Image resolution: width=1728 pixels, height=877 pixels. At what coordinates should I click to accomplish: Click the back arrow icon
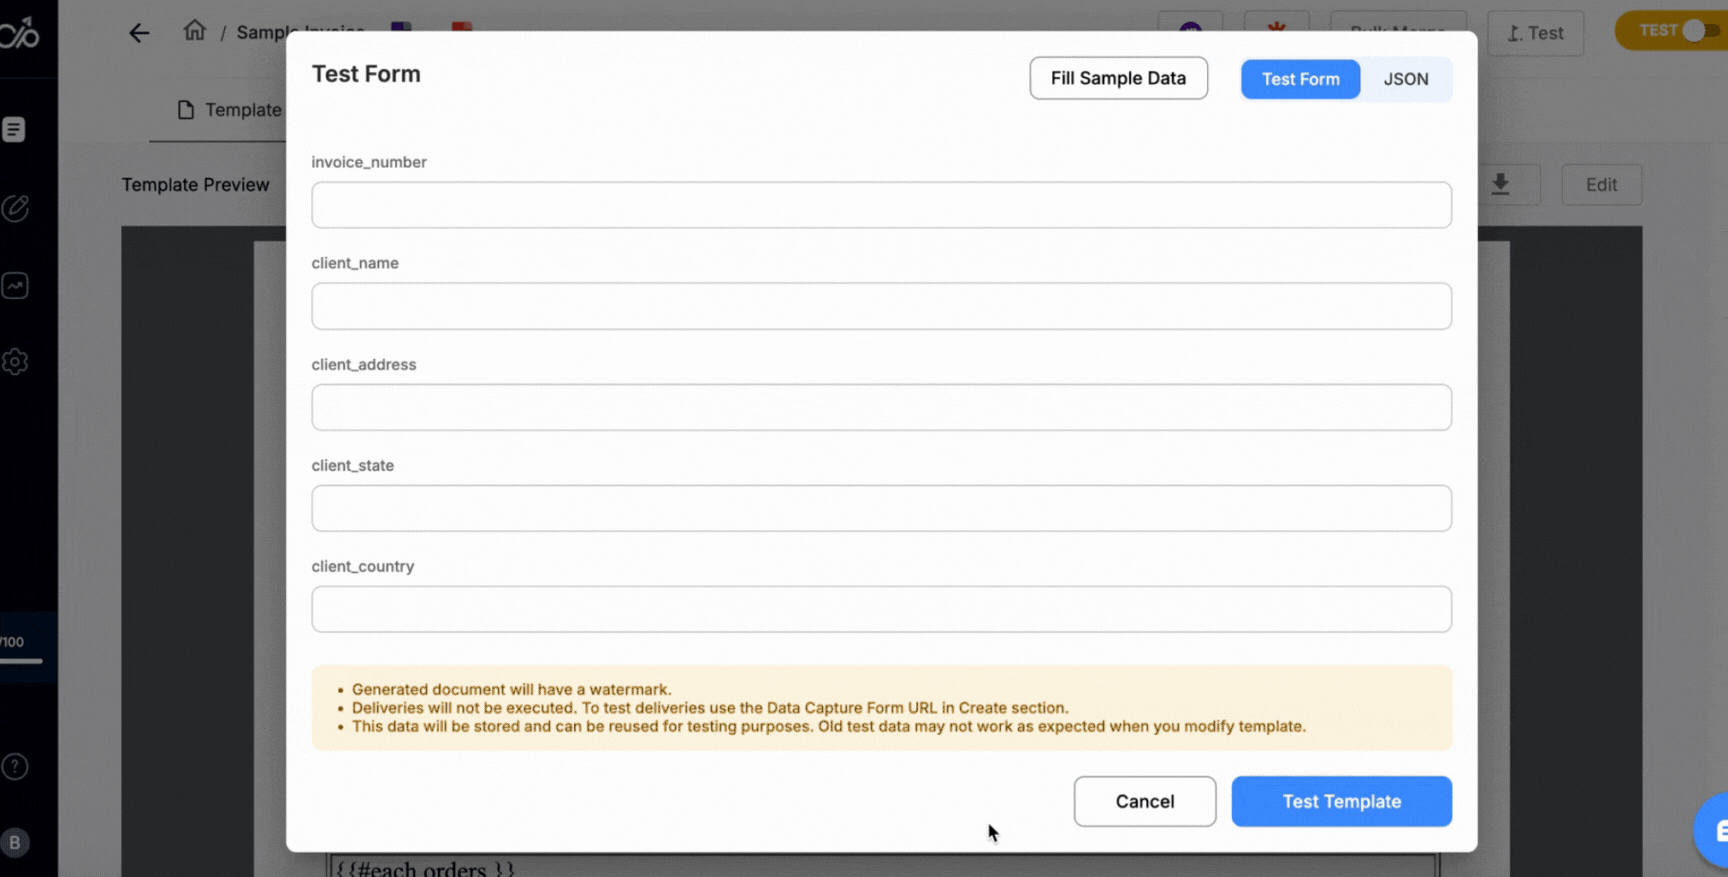(139, 33)
